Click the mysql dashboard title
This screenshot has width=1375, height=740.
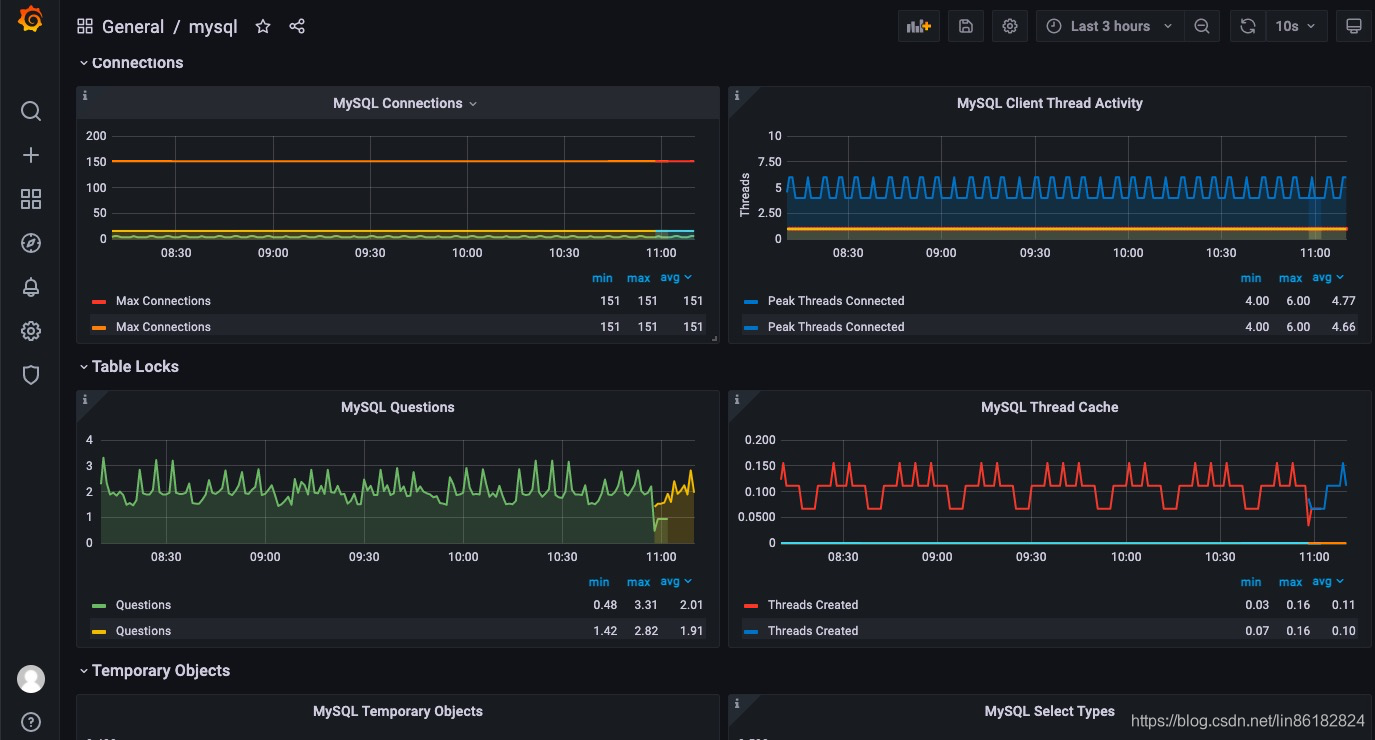[213, 27]
